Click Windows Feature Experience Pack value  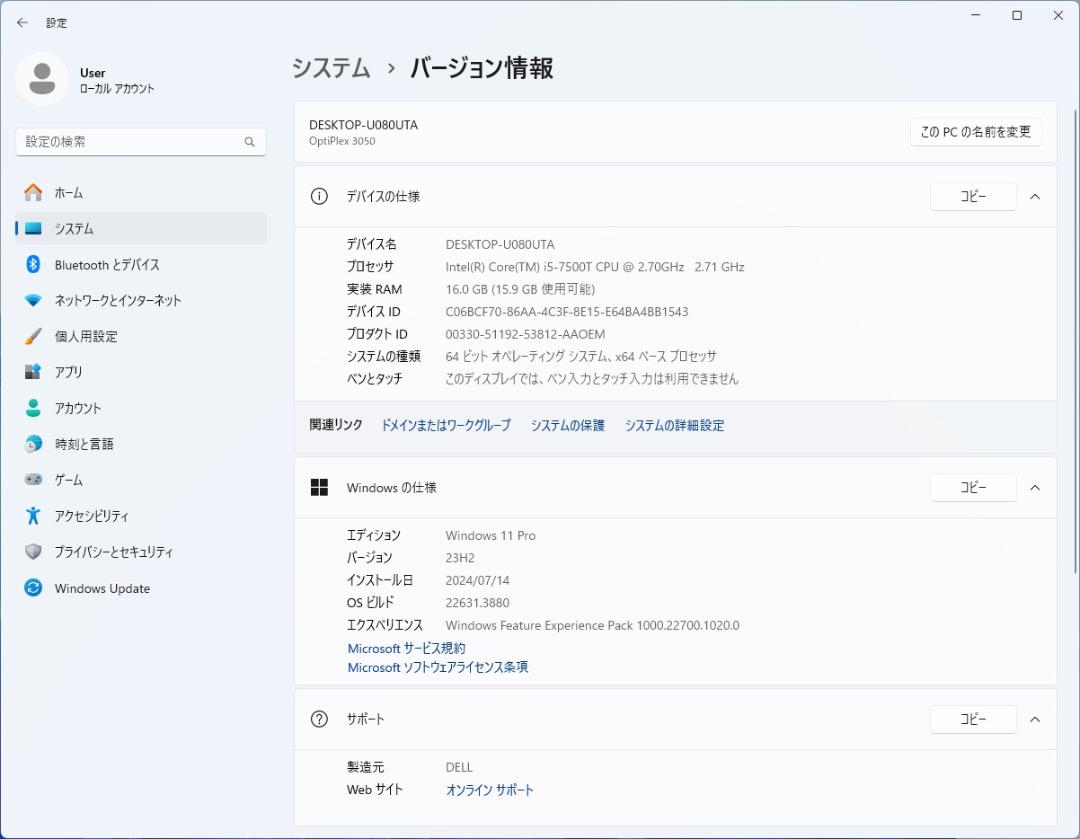pyautogui.click(x=592, y=625)
